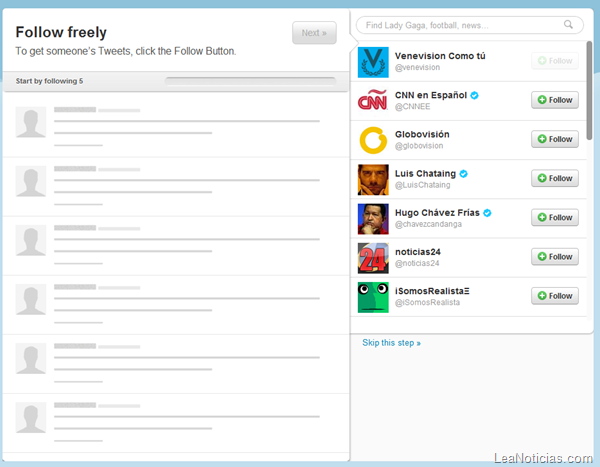Click the iSomosRealista name
The width and height of the screenshot is (600, 467).
point(432,291)
